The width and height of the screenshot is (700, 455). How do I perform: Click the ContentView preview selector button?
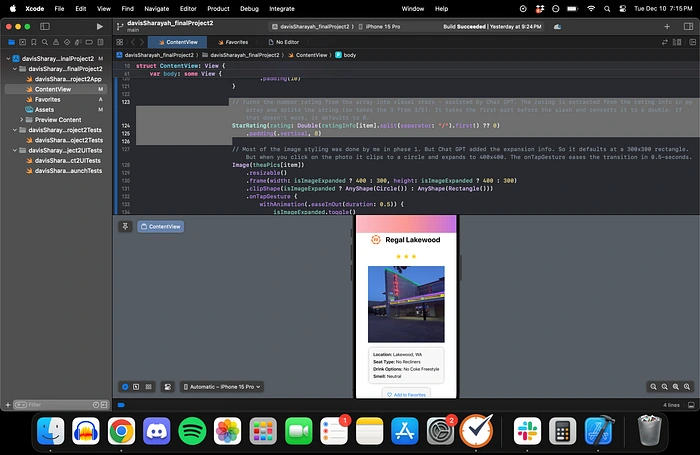[160, 227]
